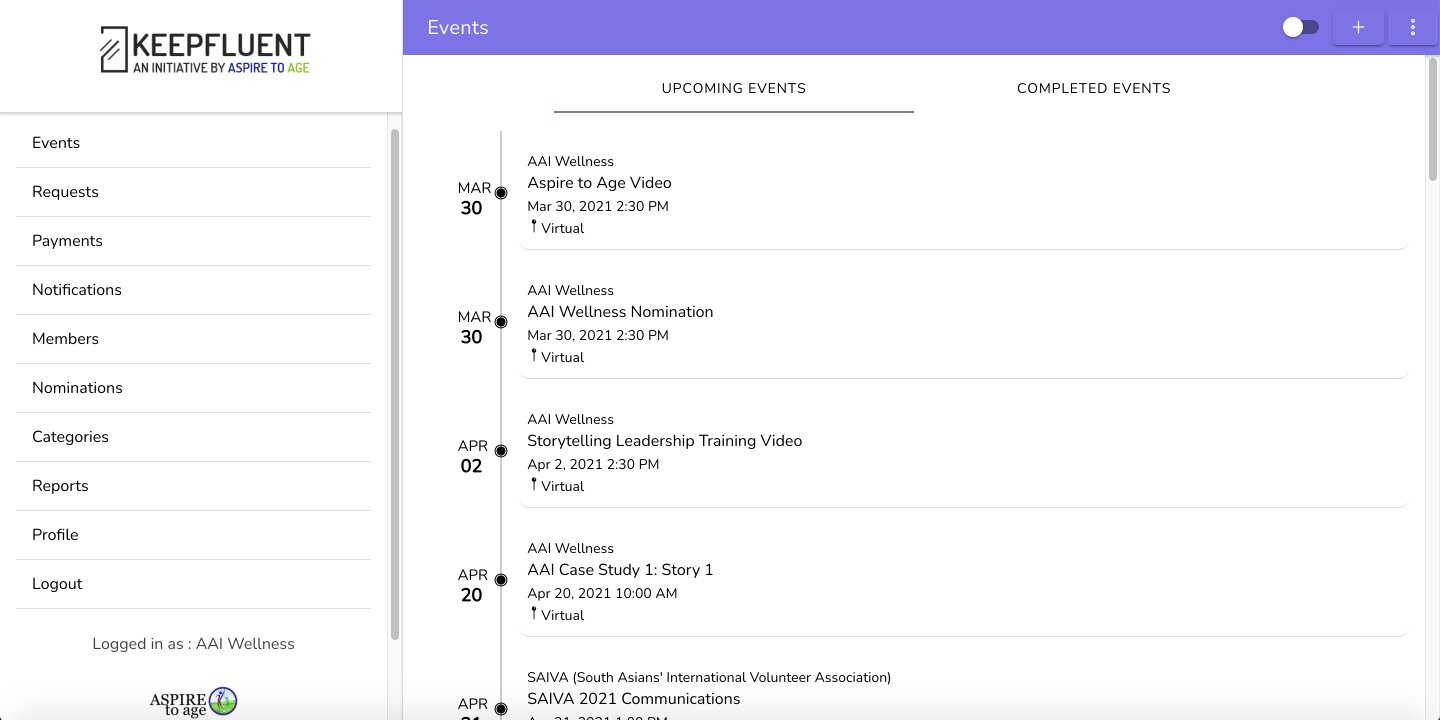Viewport: 1440px width, 720px height.
Task: Click the timeline dot for Apr 20
Action: pyautogui.click(x=501, y=580)
